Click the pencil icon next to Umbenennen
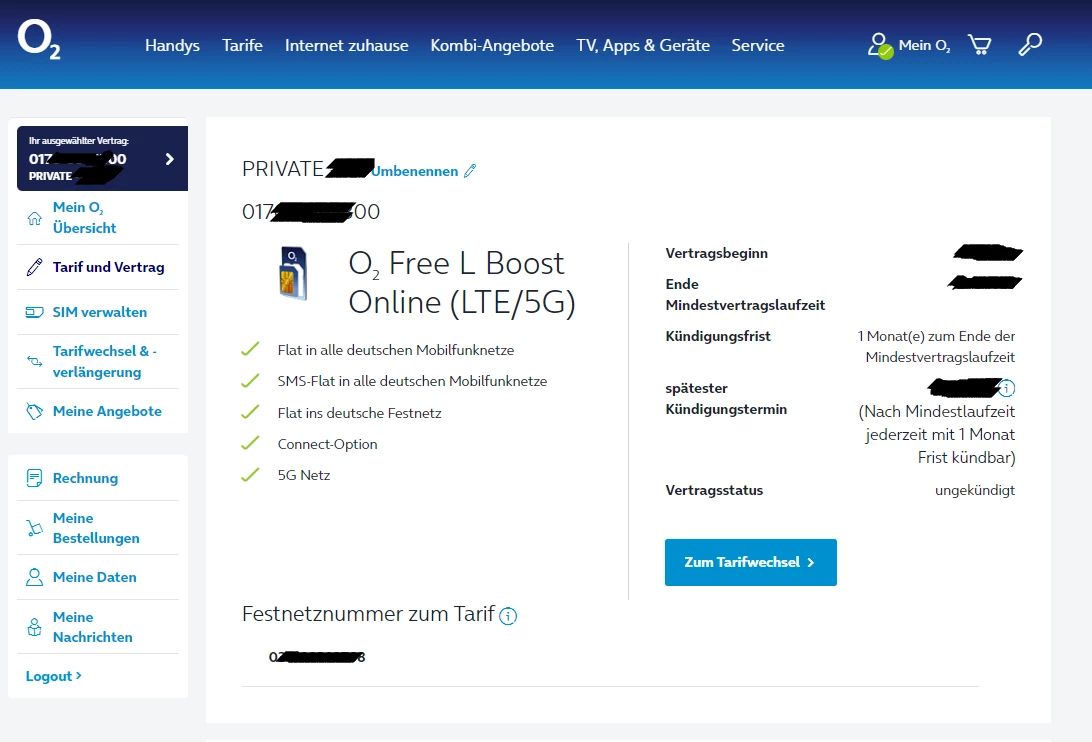Viewport: 1092px width, 742px height. pos(470,171)
